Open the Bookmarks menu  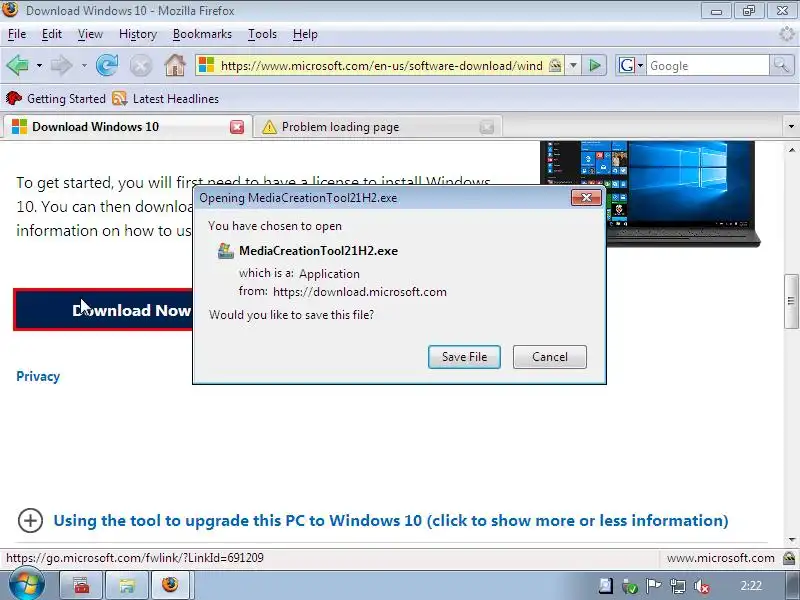(x=202, y=34)
